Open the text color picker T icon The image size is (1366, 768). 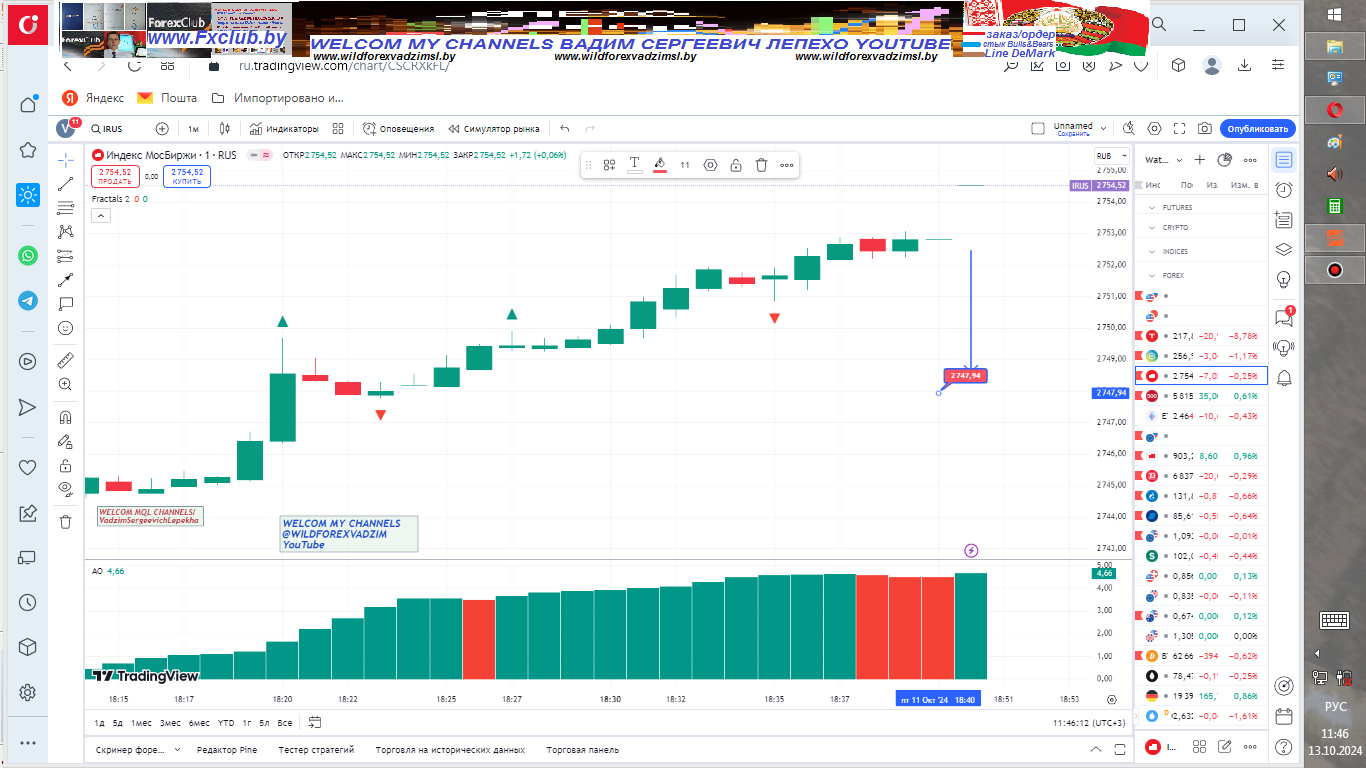pyautogui.click(x=634, y=165)
